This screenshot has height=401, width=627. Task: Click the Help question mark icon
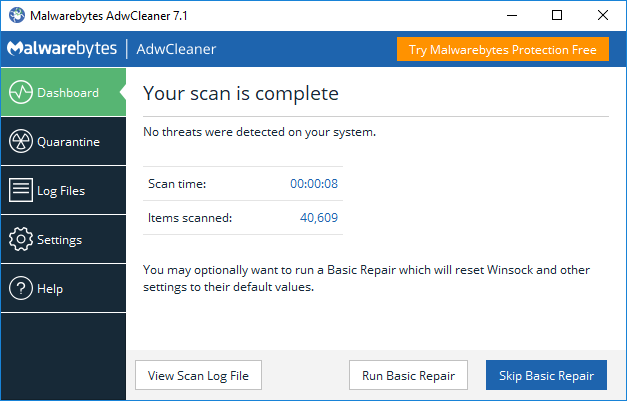(x=21, y=288)
